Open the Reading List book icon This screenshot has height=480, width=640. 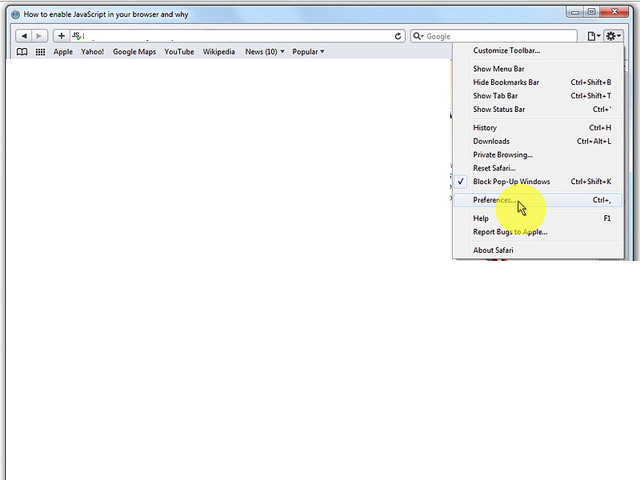coord(22,52)
